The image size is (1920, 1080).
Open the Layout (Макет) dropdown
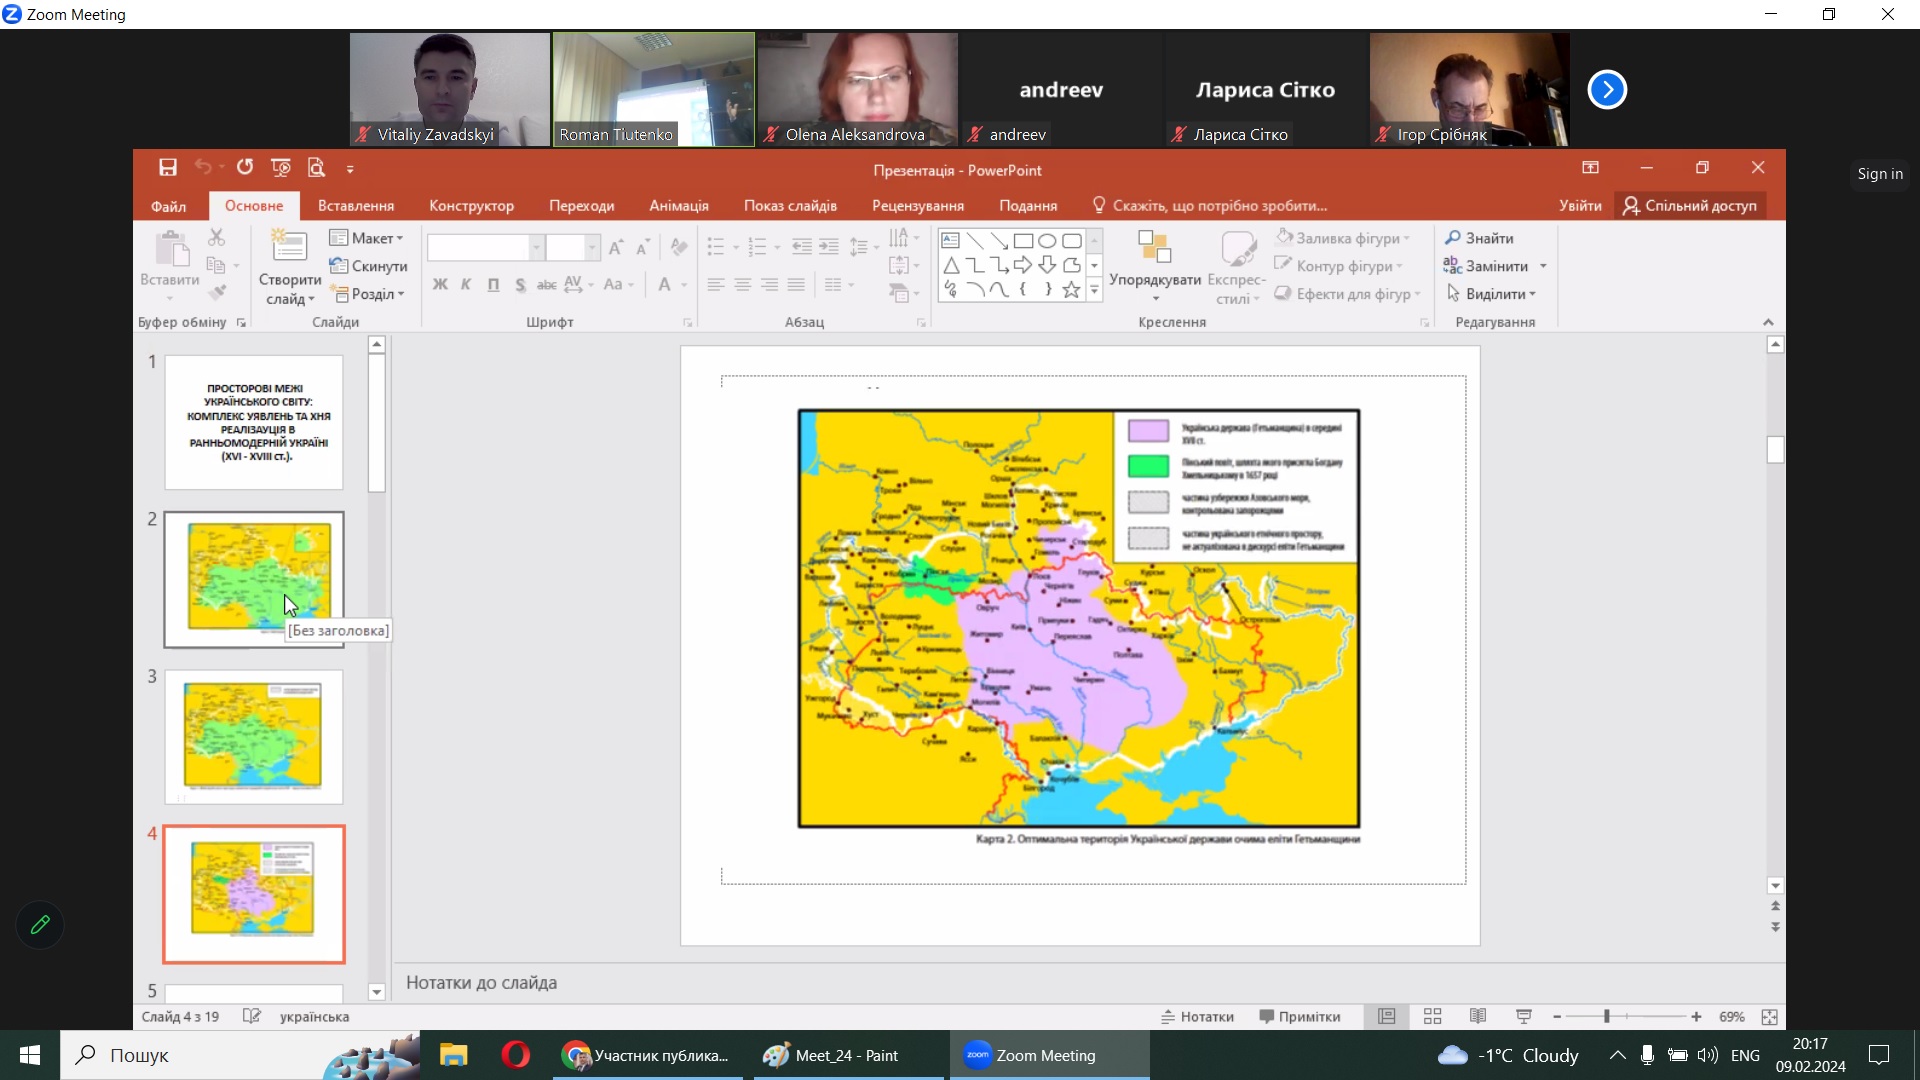[x=367, y=238]
